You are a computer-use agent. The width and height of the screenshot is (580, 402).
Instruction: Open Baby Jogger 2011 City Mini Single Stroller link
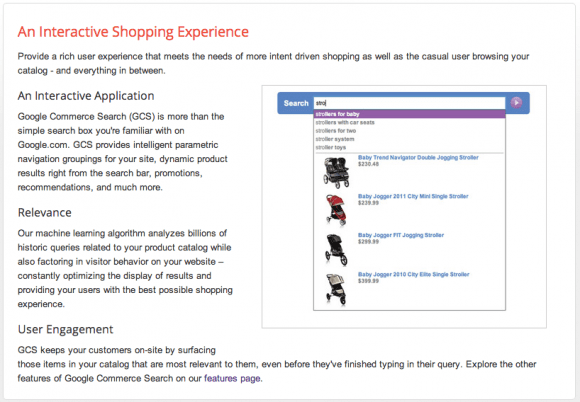point(413,196)
